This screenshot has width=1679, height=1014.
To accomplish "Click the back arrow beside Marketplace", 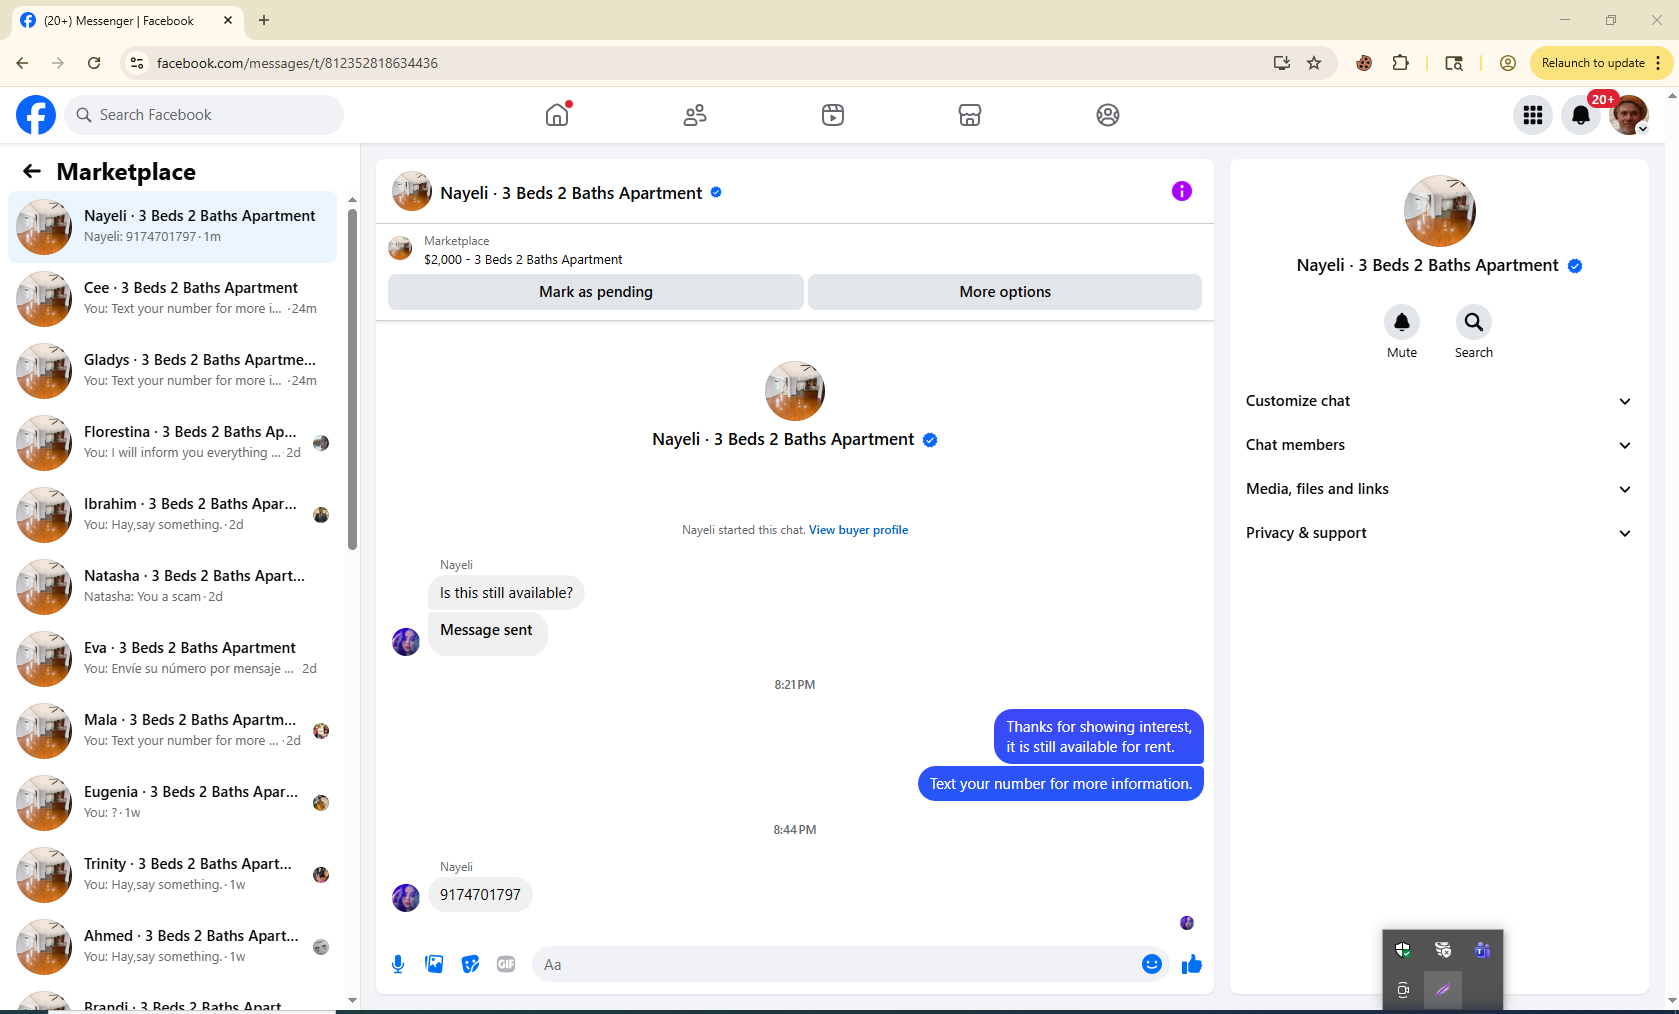I will [x=32, y=172].
